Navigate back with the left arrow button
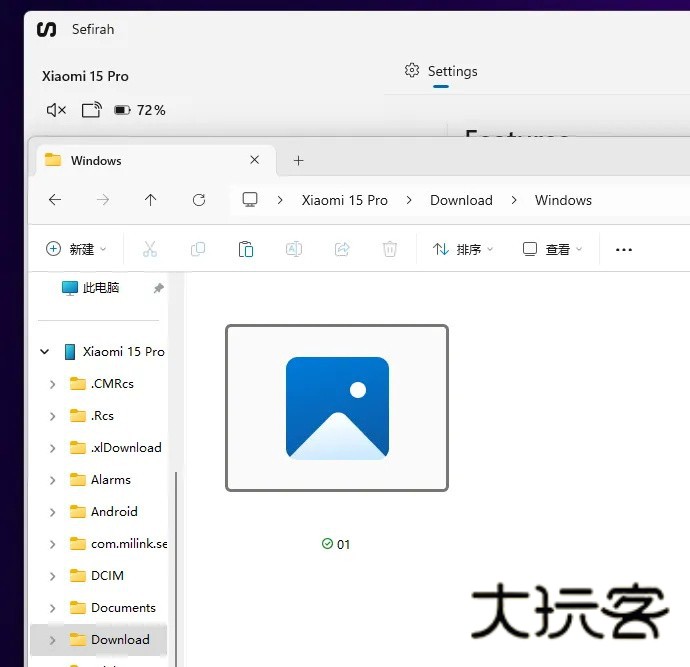690x667 pixels. pyautogui.click(x=55, y=200)
